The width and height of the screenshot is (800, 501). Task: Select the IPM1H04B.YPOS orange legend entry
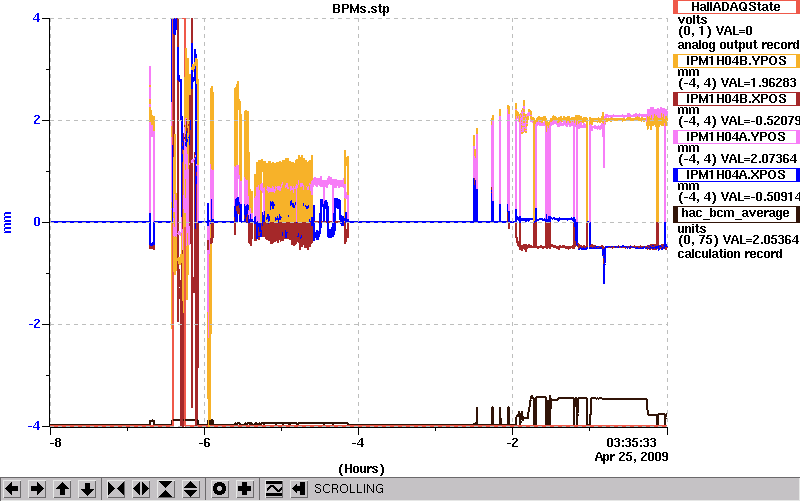(736, 61)
